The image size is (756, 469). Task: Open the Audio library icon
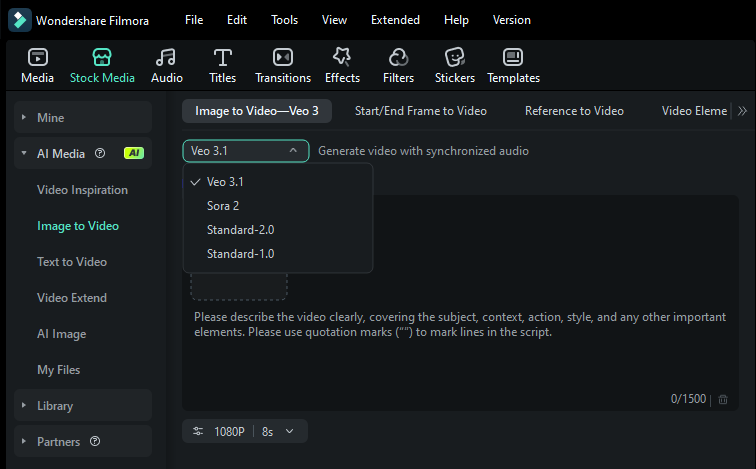click(166, 57)
